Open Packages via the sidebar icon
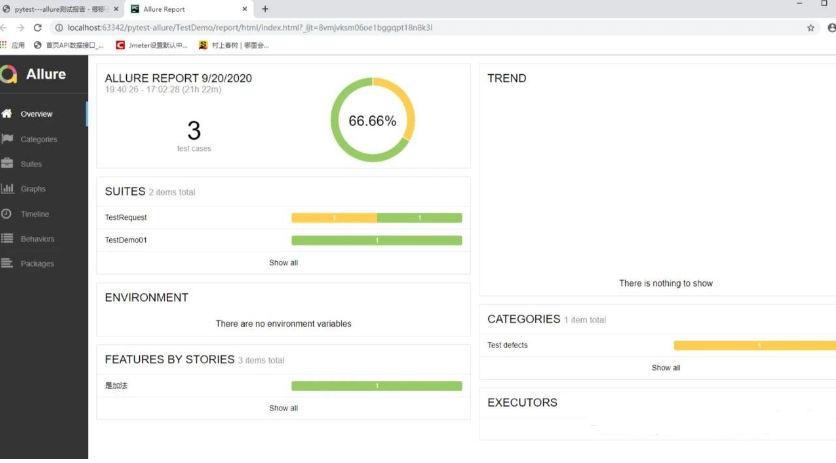 pos(7,263)
